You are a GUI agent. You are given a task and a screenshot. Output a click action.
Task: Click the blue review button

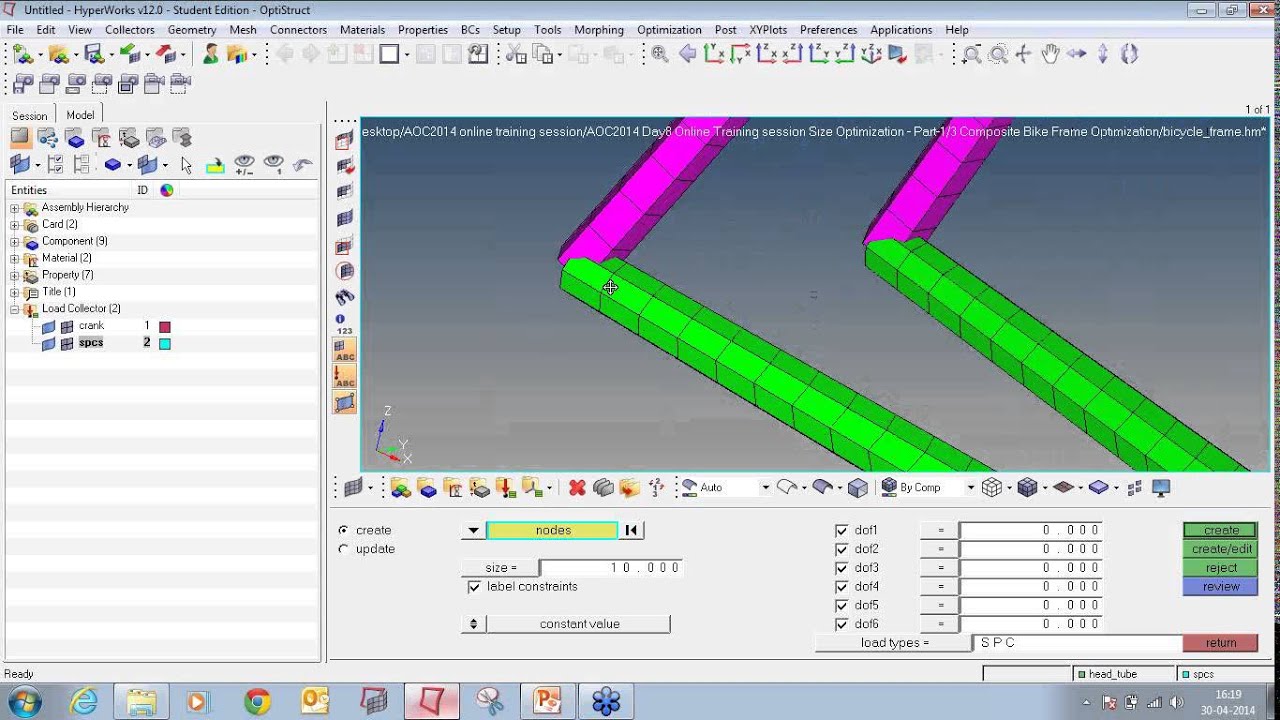point(1220,587)
